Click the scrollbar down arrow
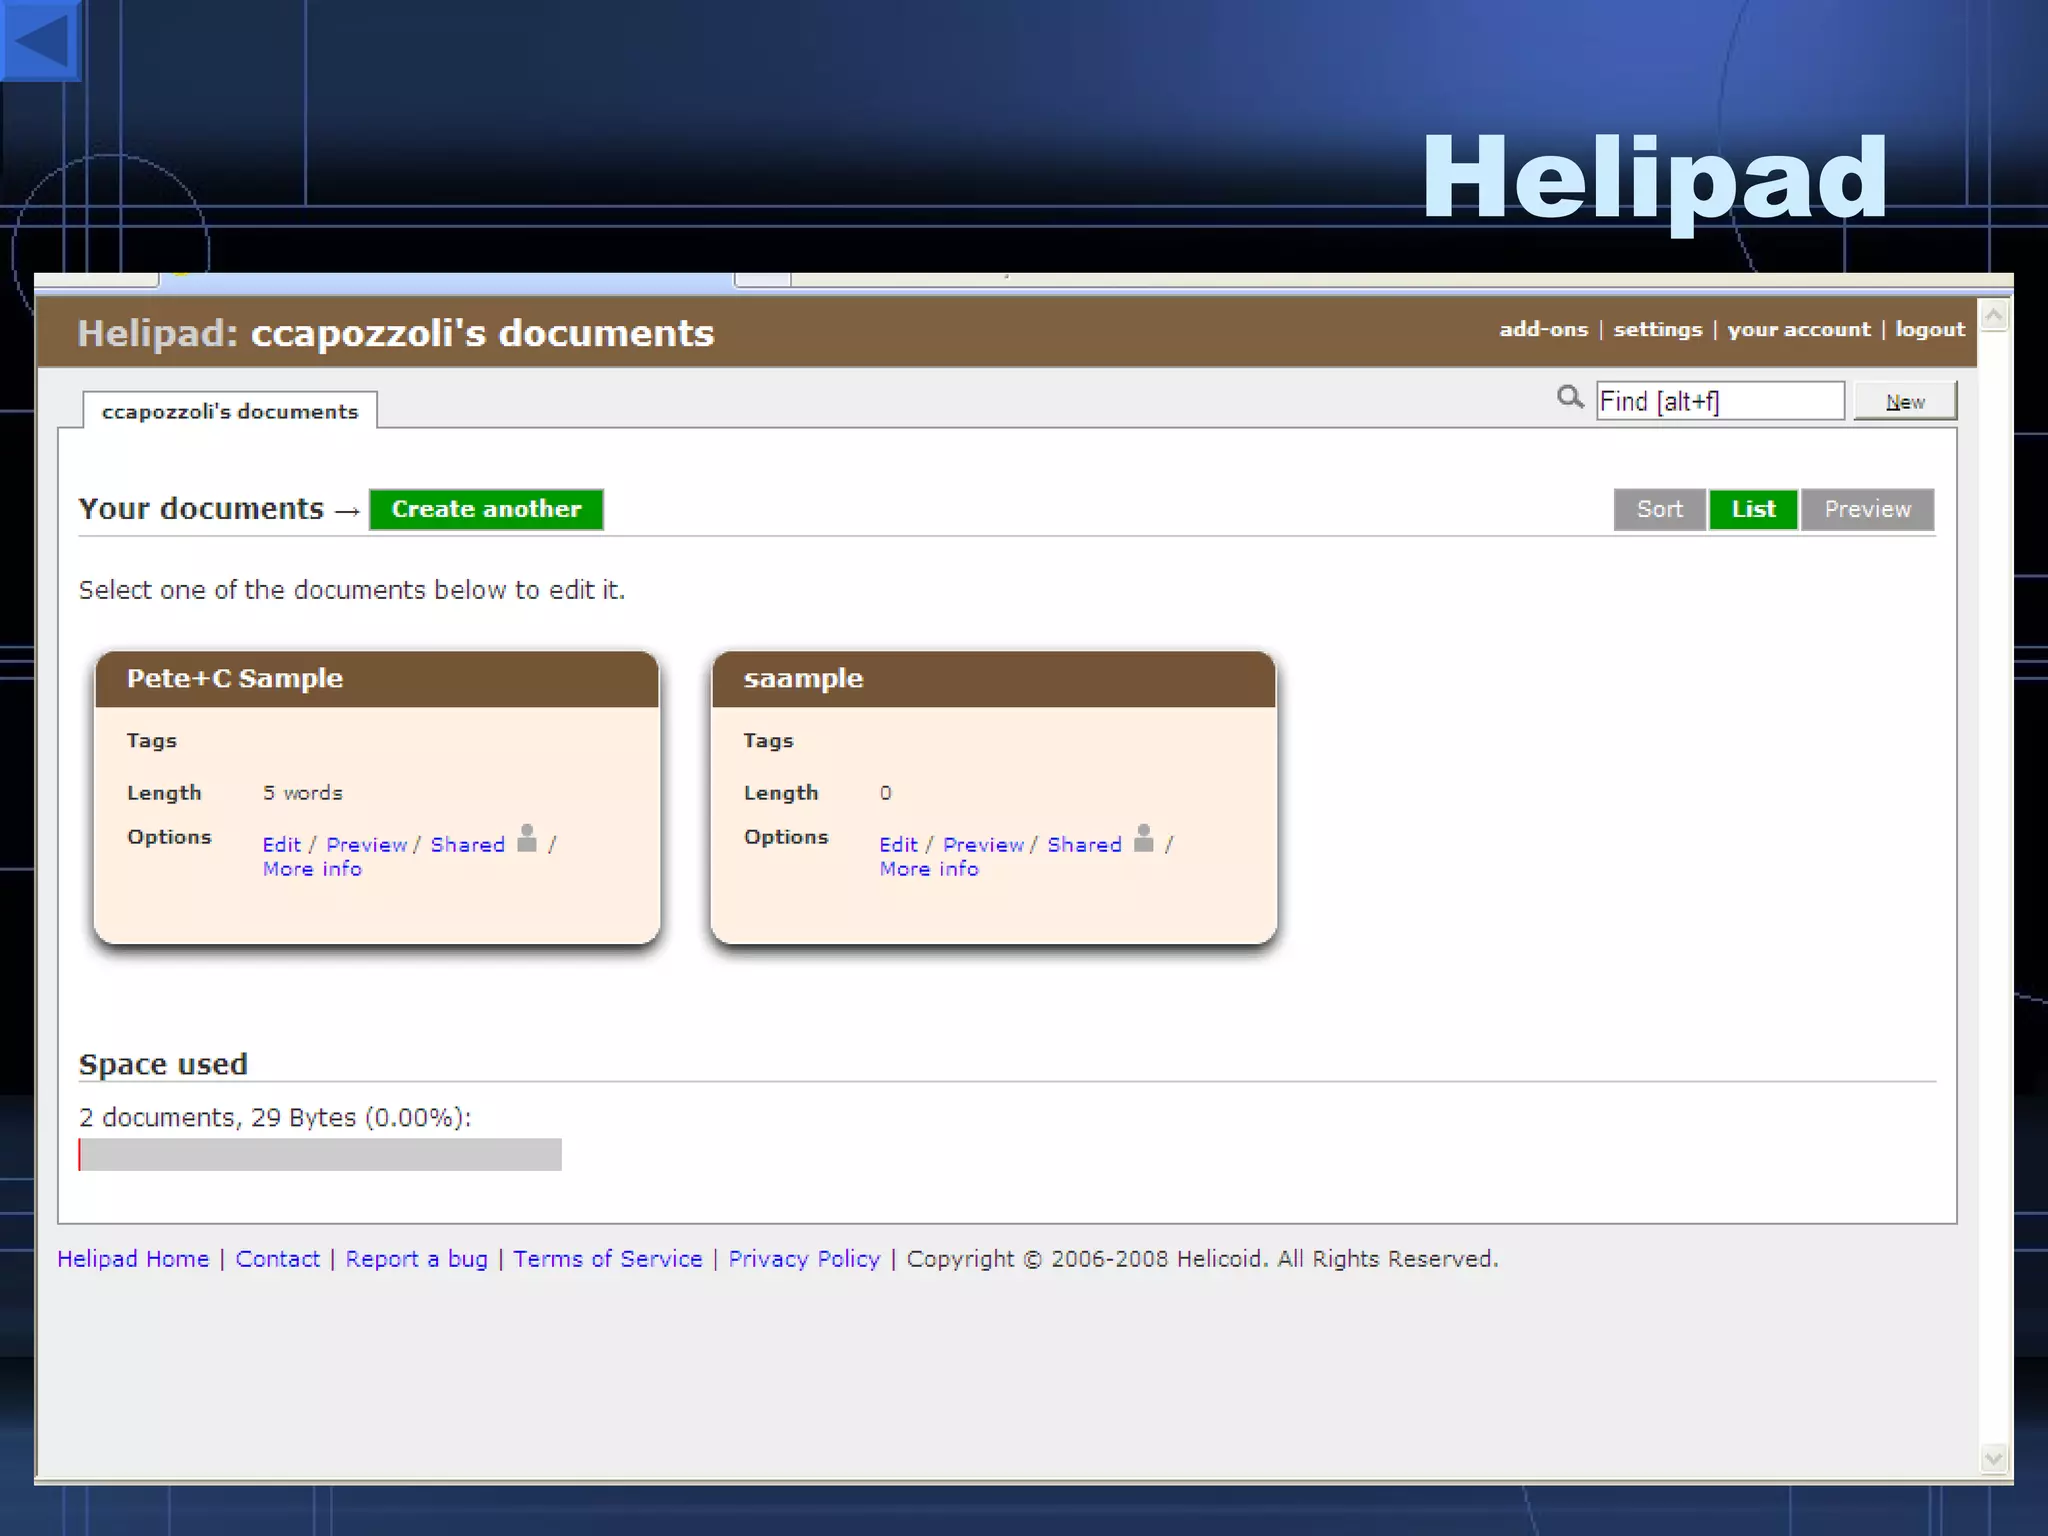2048x1536 pixels. pos(1994,1458)
